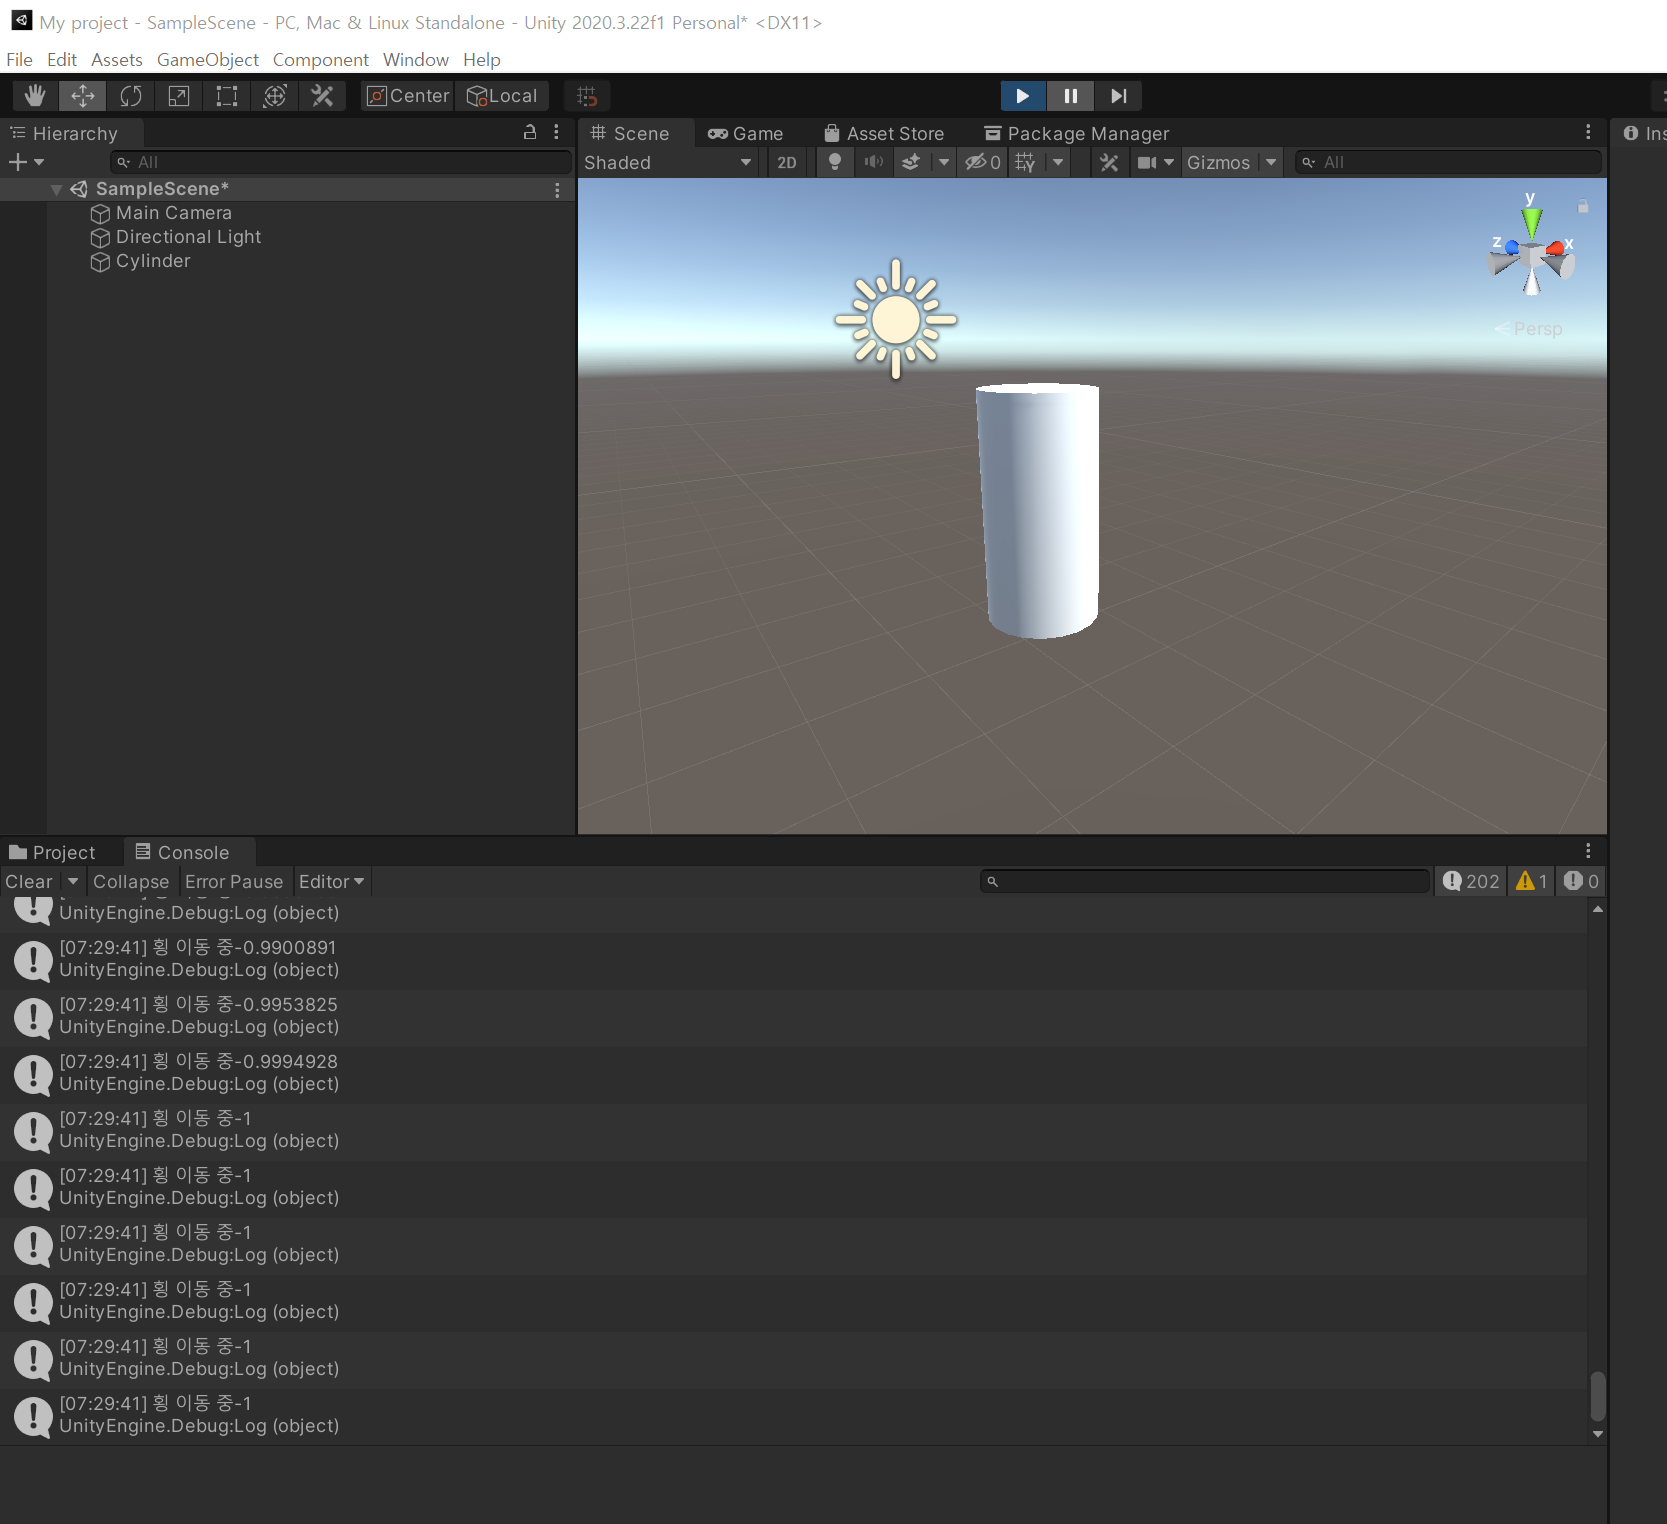Screen dimensions: 1667x1524
Task: Open the GameObject menu
Action: [x=208, y=60]
